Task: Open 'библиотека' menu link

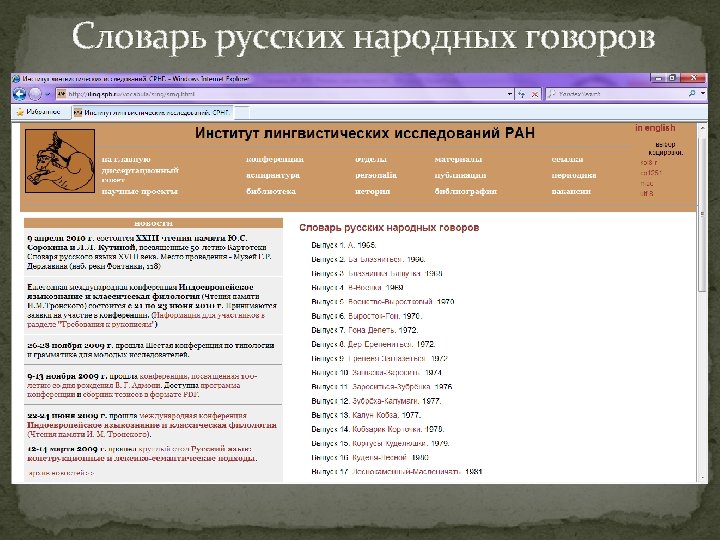Action: tap(271, 191)
